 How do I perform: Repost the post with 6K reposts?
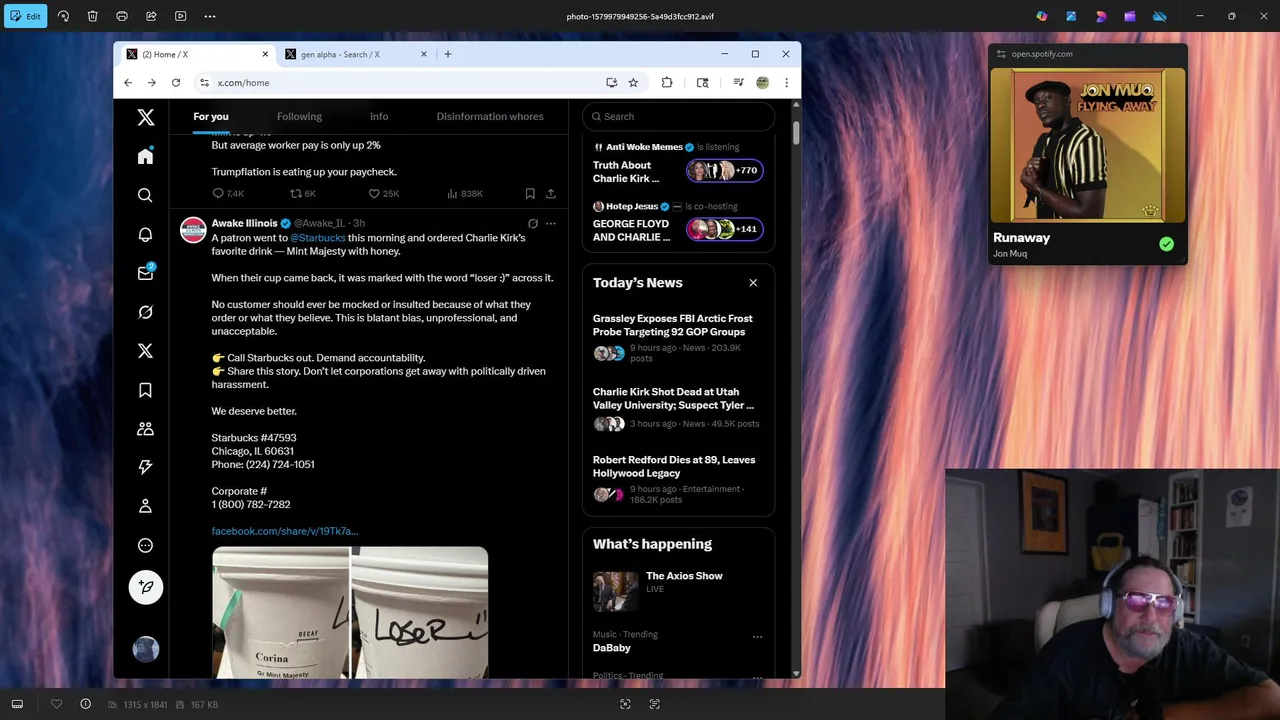point(303,194)
